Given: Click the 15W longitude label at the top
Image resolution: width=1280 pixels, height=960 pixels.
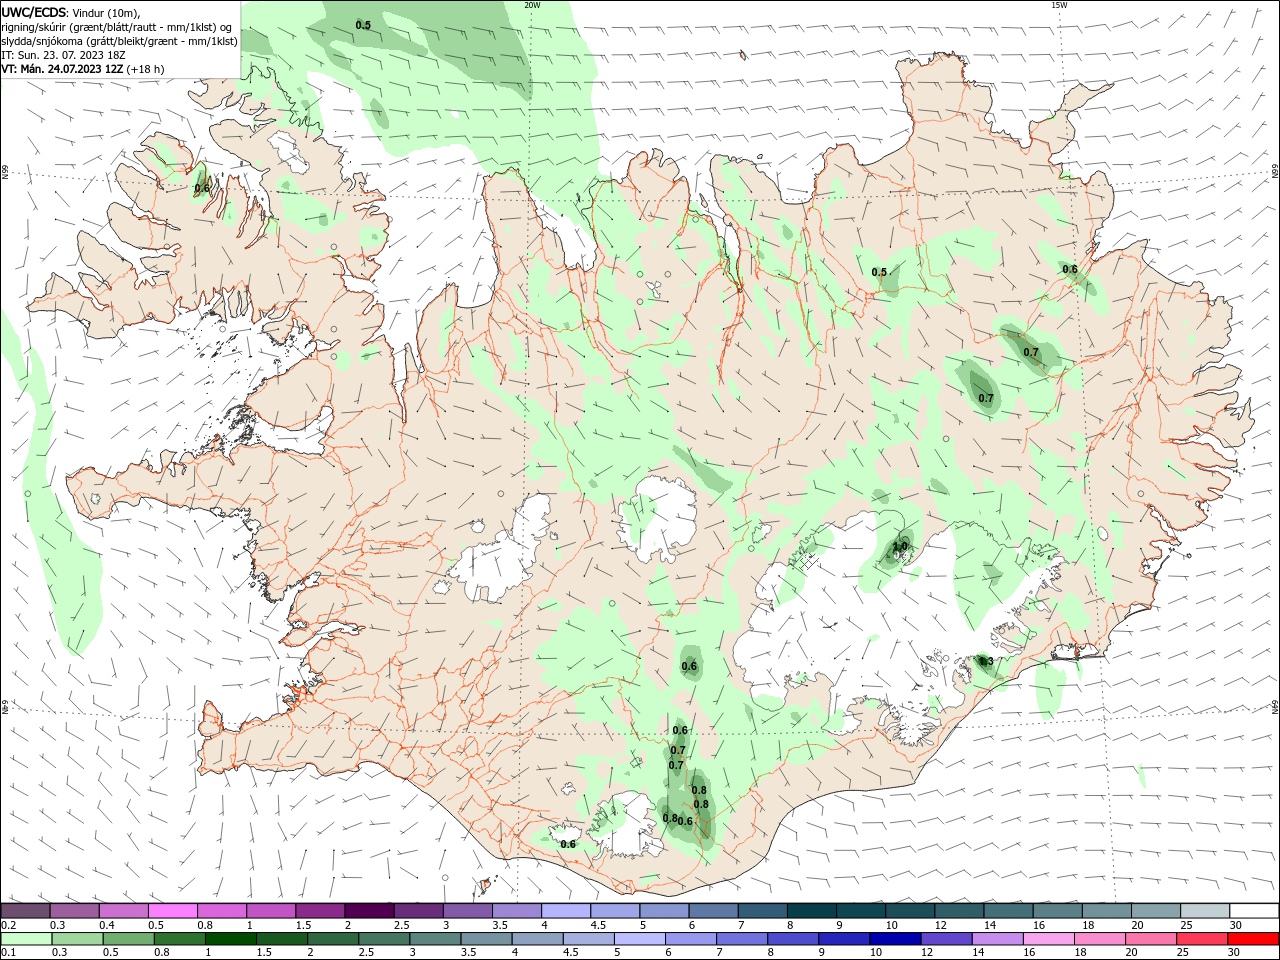Looking at the screenshot, I should tap(1058, 5).
